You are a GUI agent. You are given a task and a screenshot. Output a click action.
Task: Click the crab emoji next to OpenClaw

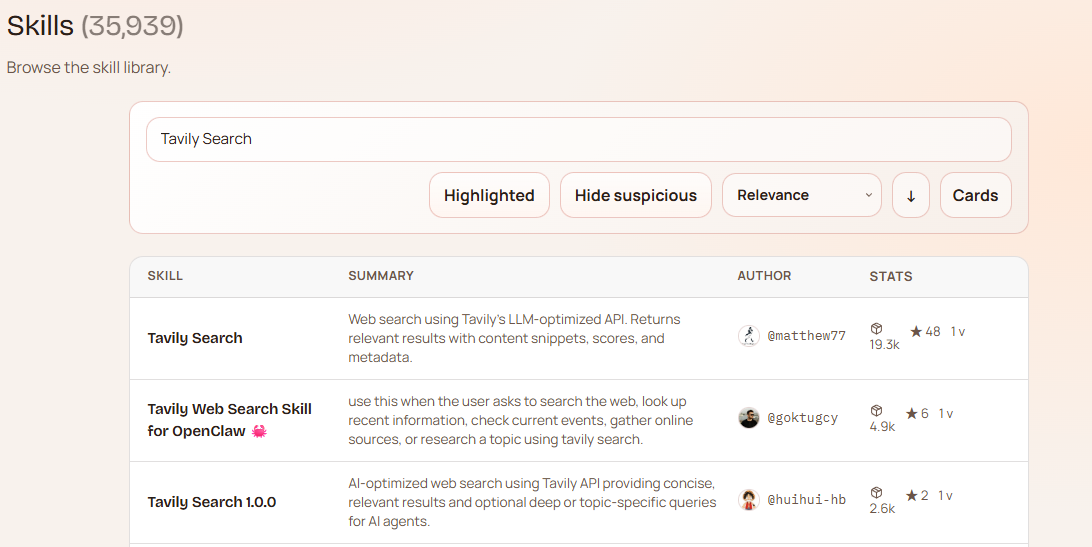click(259, 431)
